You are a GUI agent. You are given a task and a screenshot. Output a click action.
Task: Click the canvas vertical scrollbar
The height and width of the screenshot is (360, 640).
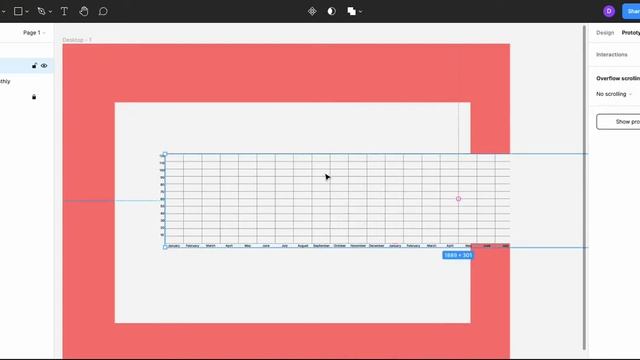point(584,188)
